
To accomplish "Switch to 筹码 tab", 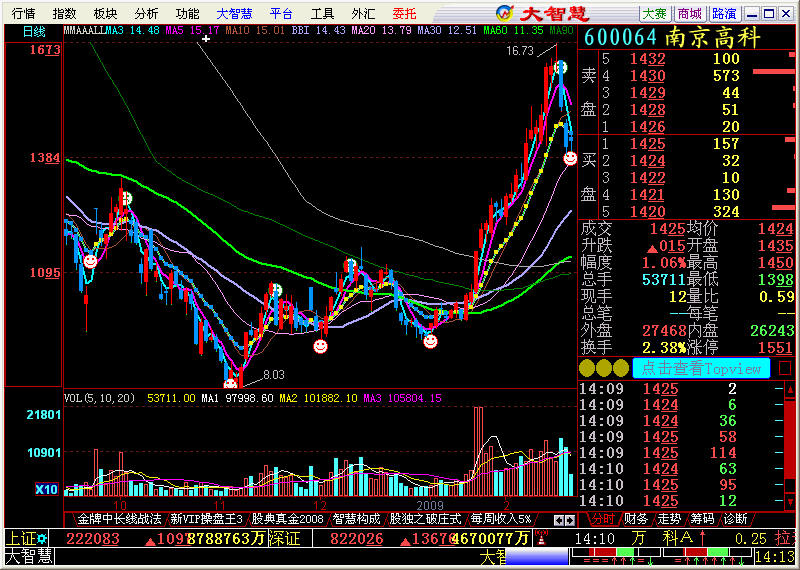I will (702, 519).
